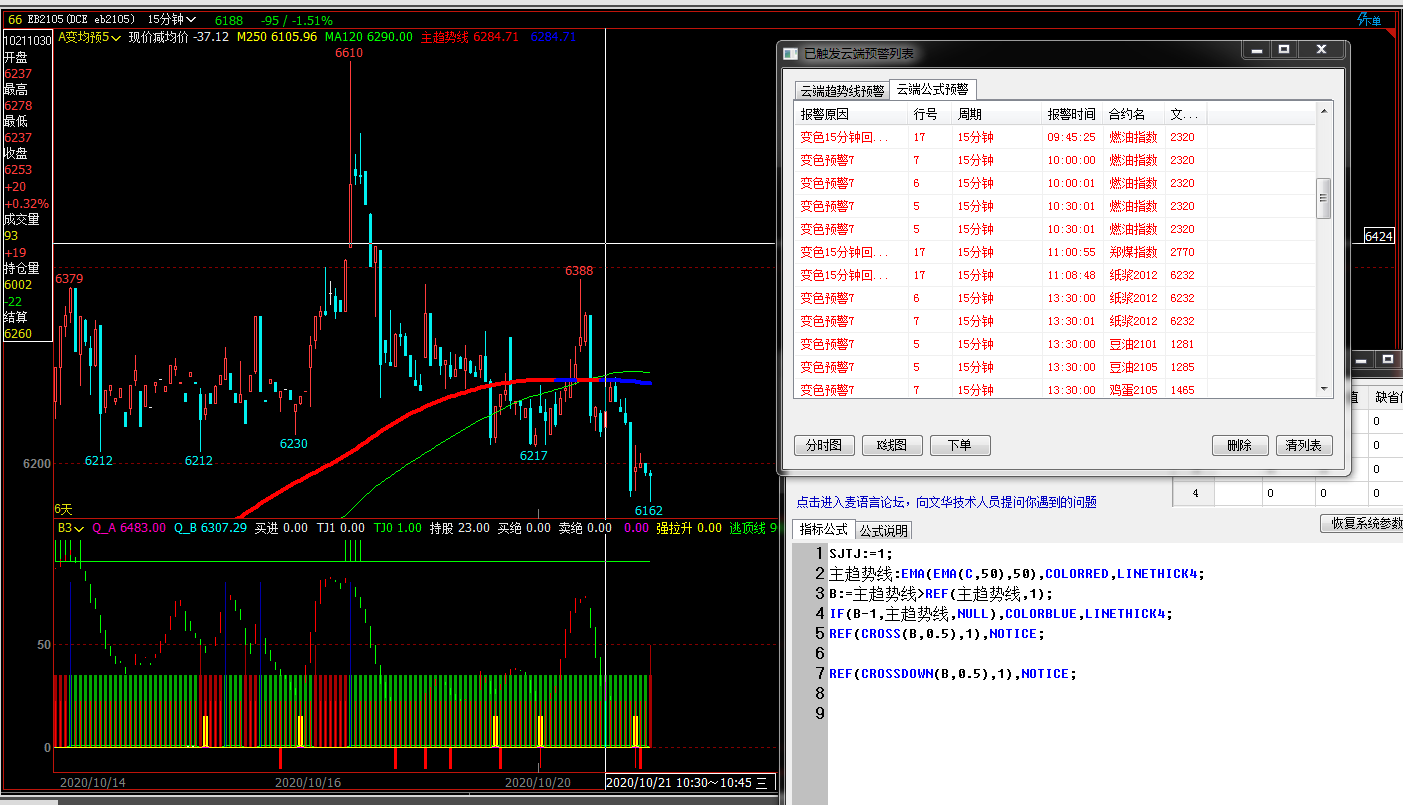Select the 郑煤指数 alert row
Viewport: 1403px width, 805px height.
[x=1132, y=252]
